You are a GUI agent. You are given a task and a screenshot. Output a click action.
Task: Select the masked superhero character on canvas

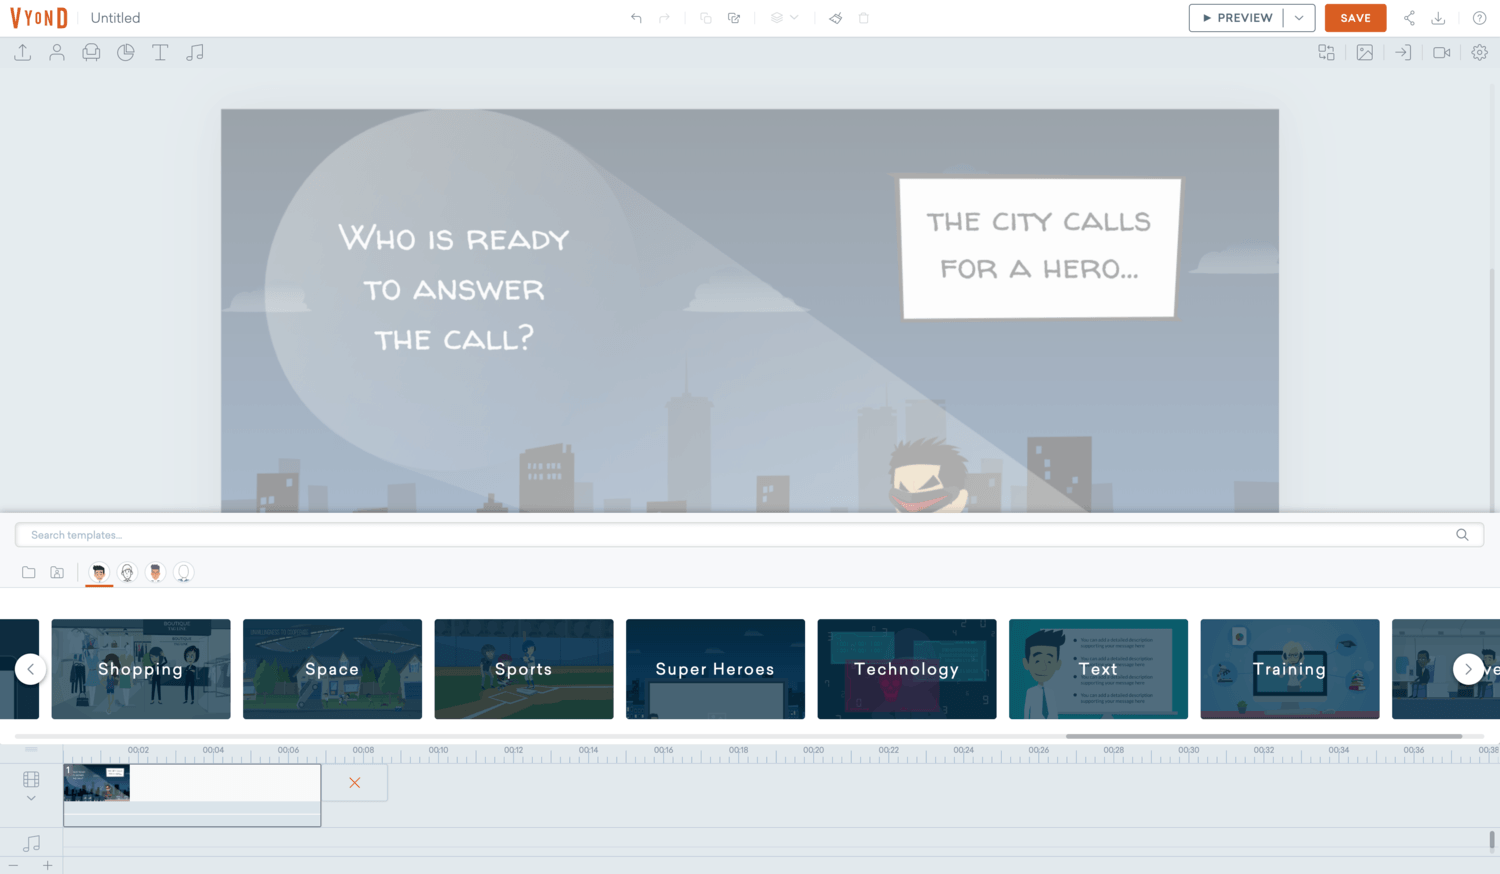930,476
